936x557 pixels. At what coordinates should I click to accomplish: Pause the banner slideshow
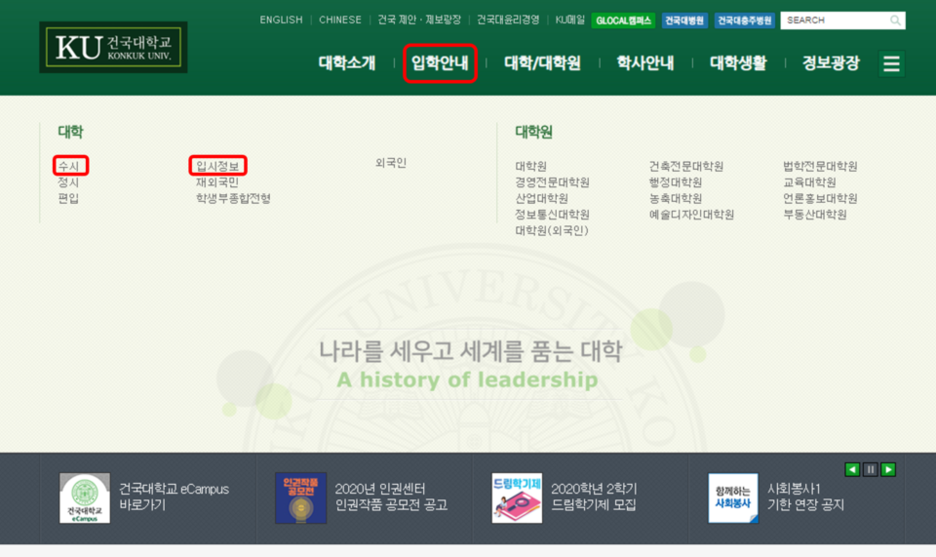[x=870, y=470]
